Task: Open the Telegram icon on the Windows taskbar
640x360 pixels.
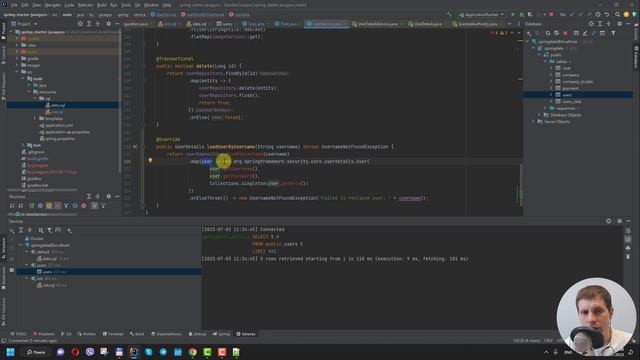Action: pos(163,352)
